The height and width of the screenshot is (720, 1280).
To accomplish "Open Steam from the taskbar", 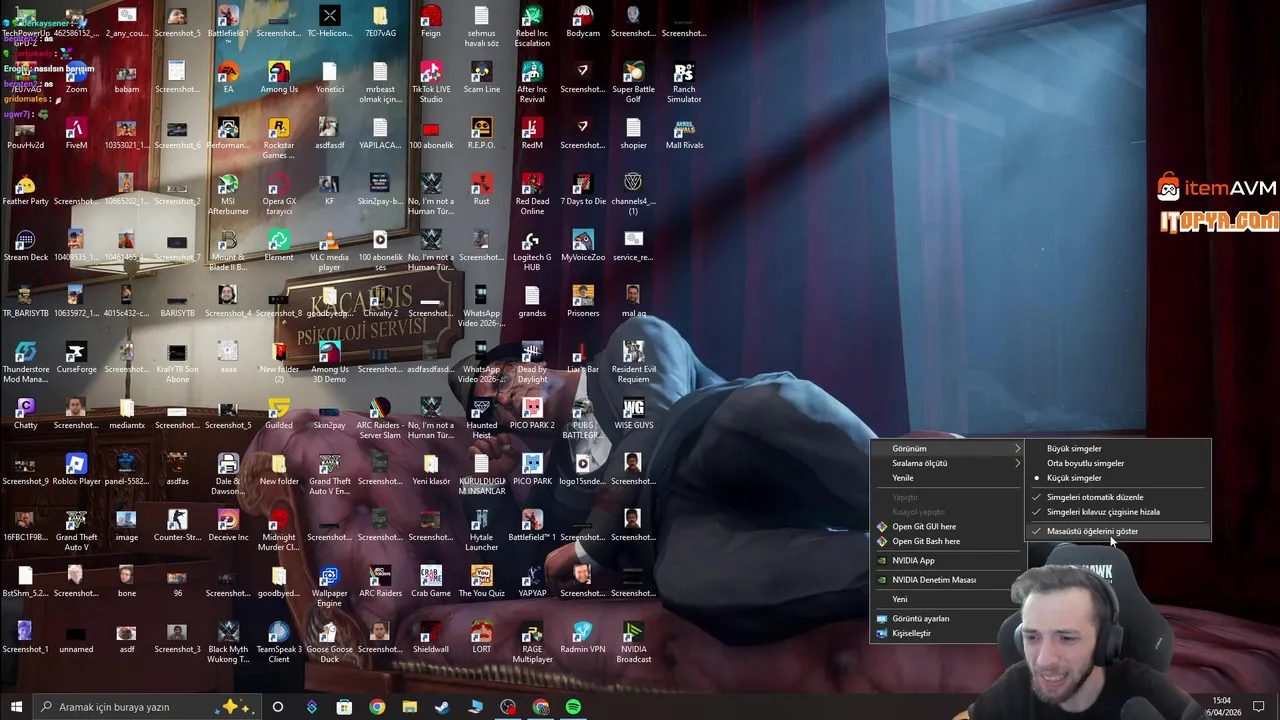I will point(441,707).
